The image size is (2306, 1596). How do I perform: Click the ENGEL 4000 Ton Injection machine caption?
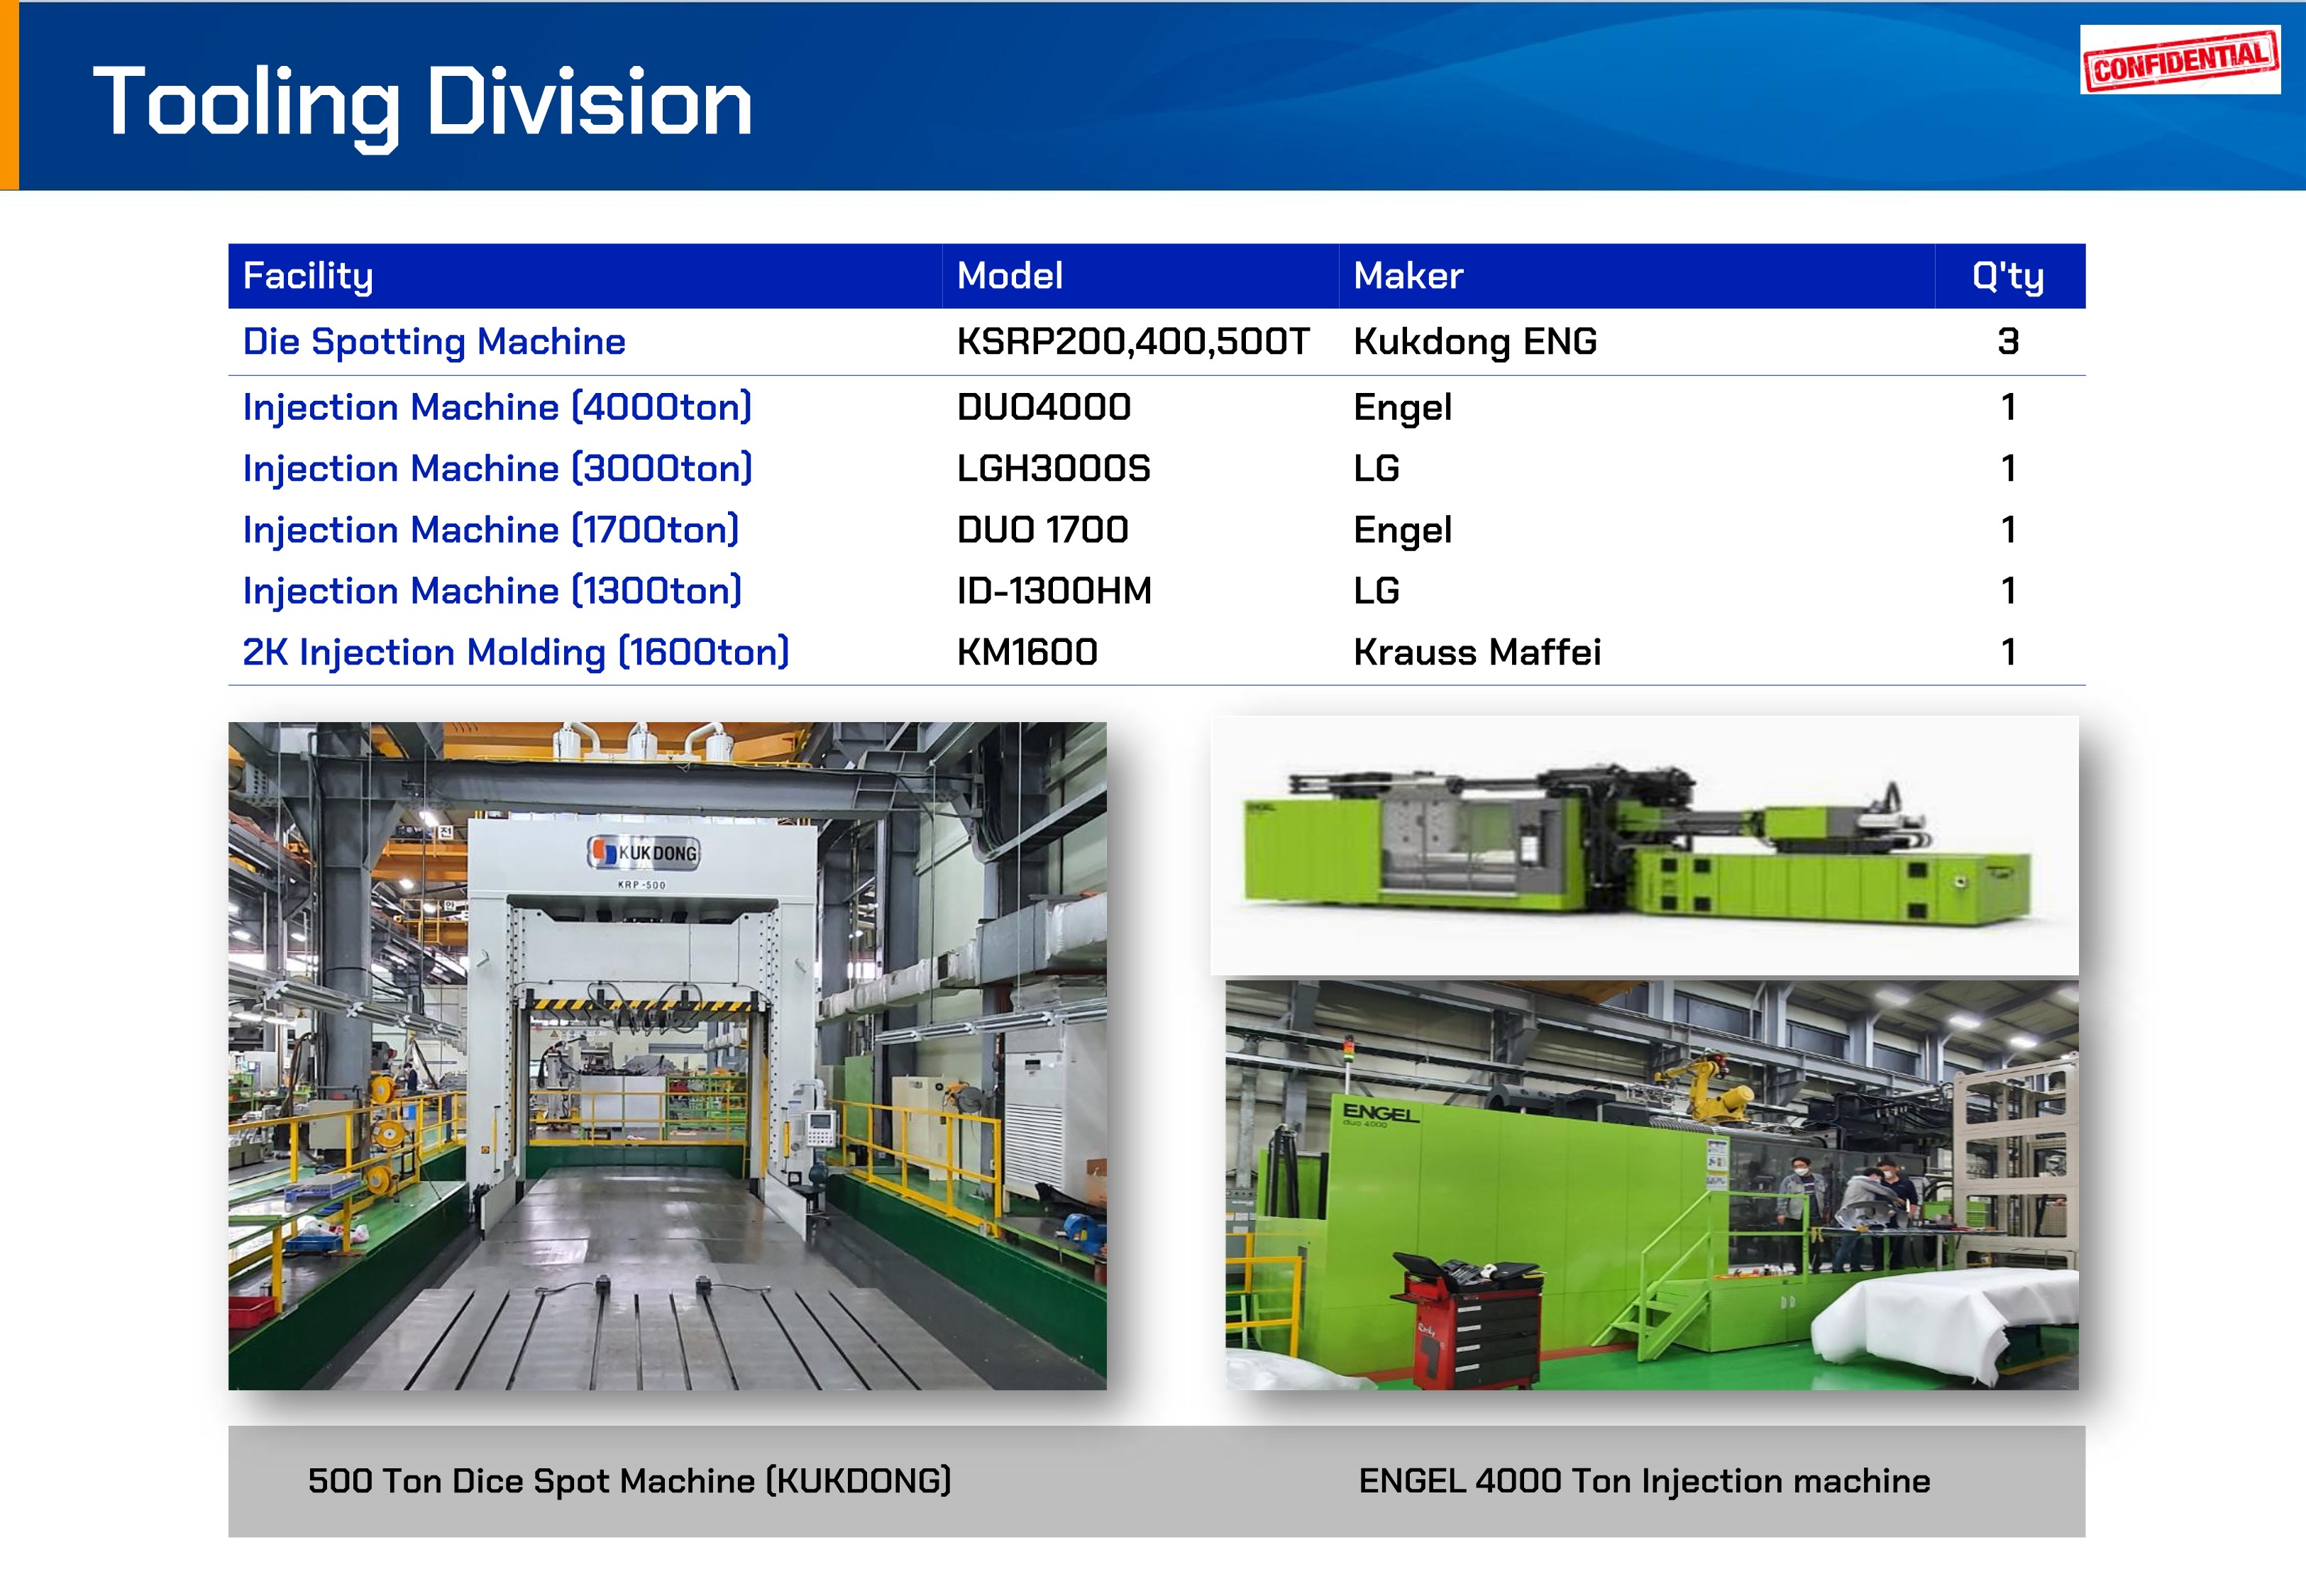[1643, 1481]
